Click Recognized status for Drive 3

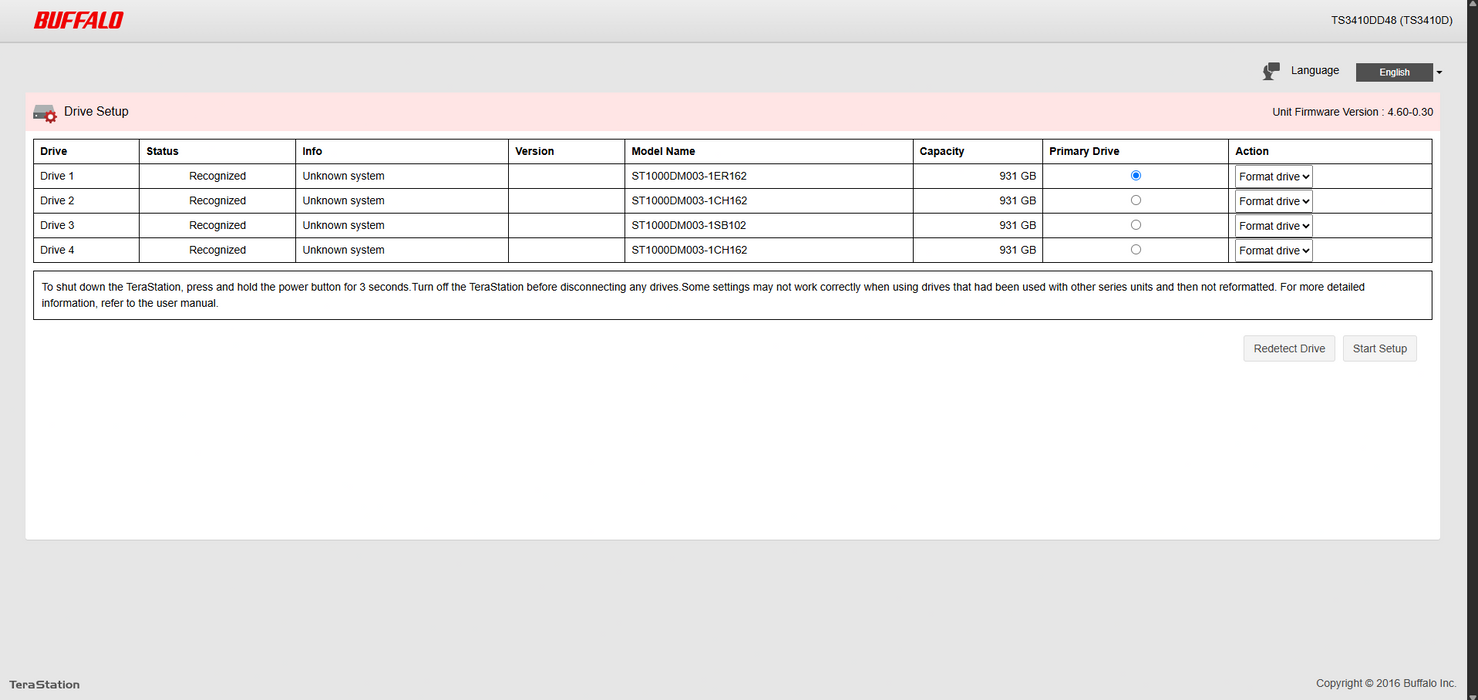coord(217,226)
